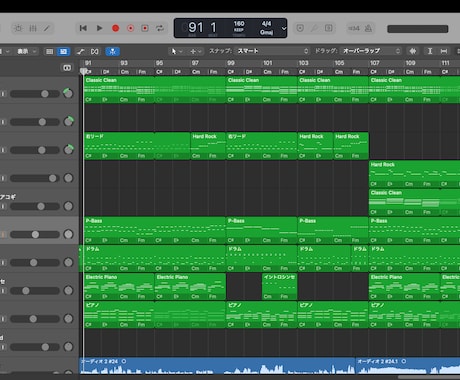Screen dimensions: 460x380
Task: Click the loop circle on オーディオ 2 #24.1
Action: 404,361
